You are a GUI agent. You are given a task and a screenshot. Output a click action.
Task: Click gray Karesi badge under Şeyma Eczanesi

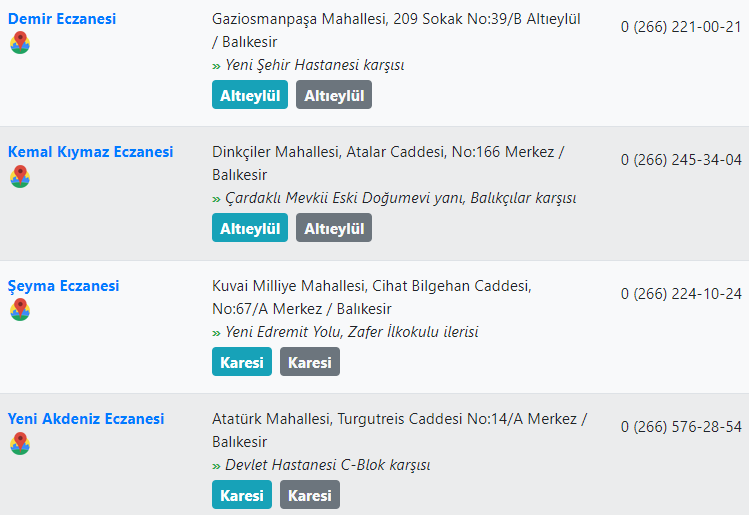pos(310,362)
